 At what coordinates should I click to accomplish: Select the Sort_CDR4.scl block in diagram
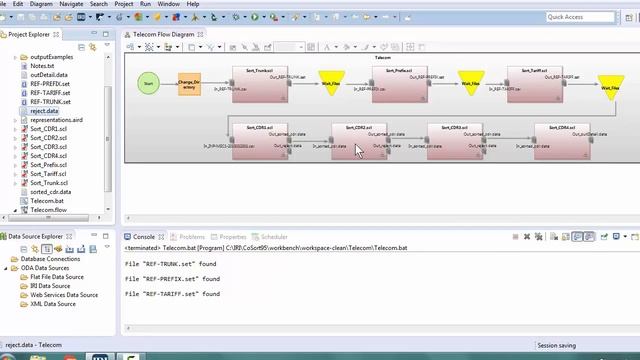click(x=562, y=142)
